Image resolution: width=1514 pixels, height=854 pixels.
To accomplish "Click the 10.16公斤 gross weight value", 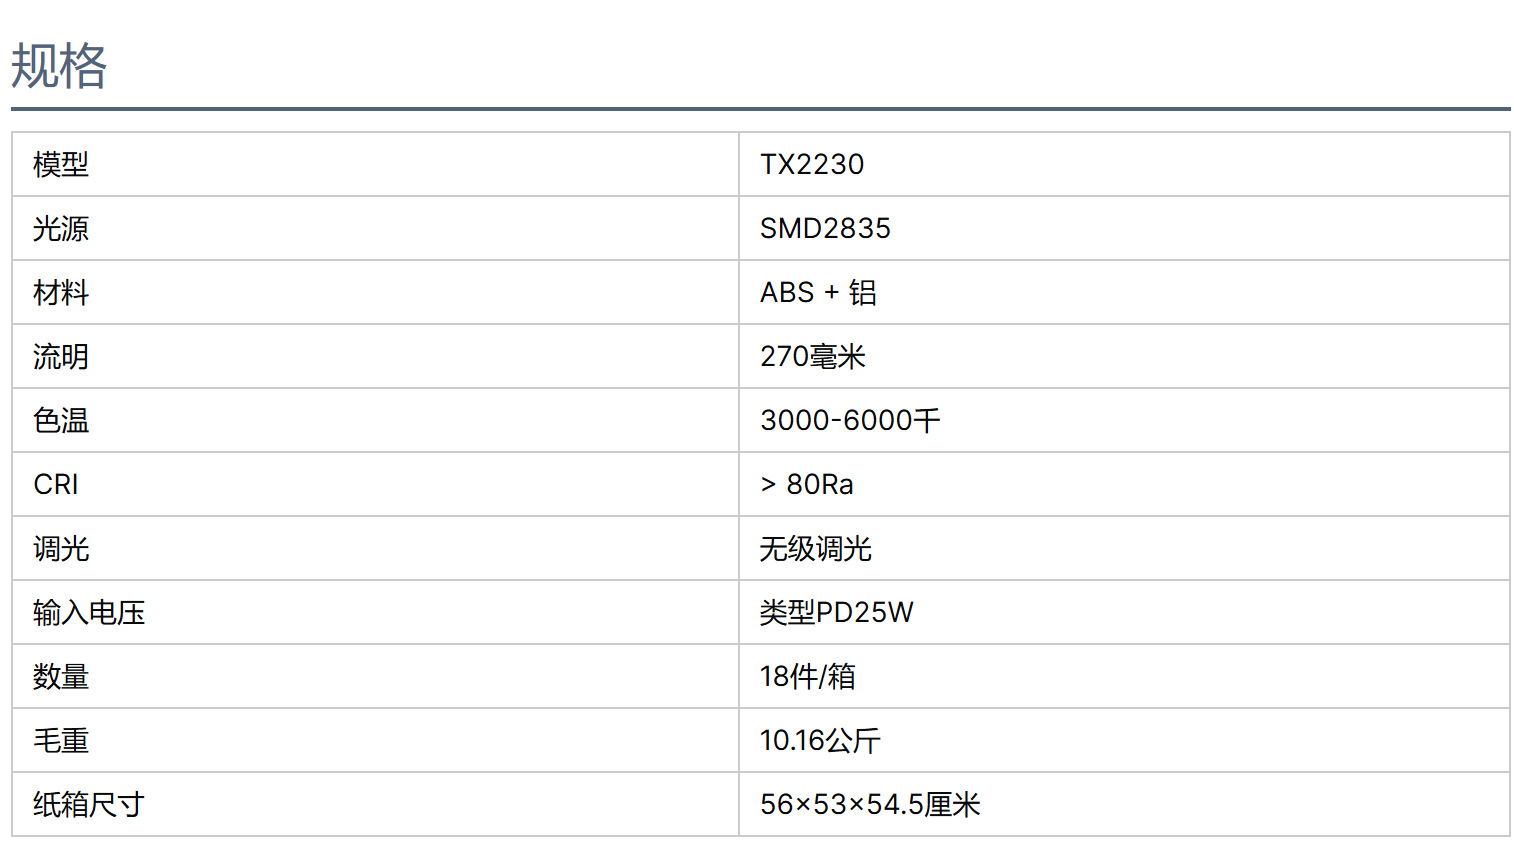I will pos(820,741).
